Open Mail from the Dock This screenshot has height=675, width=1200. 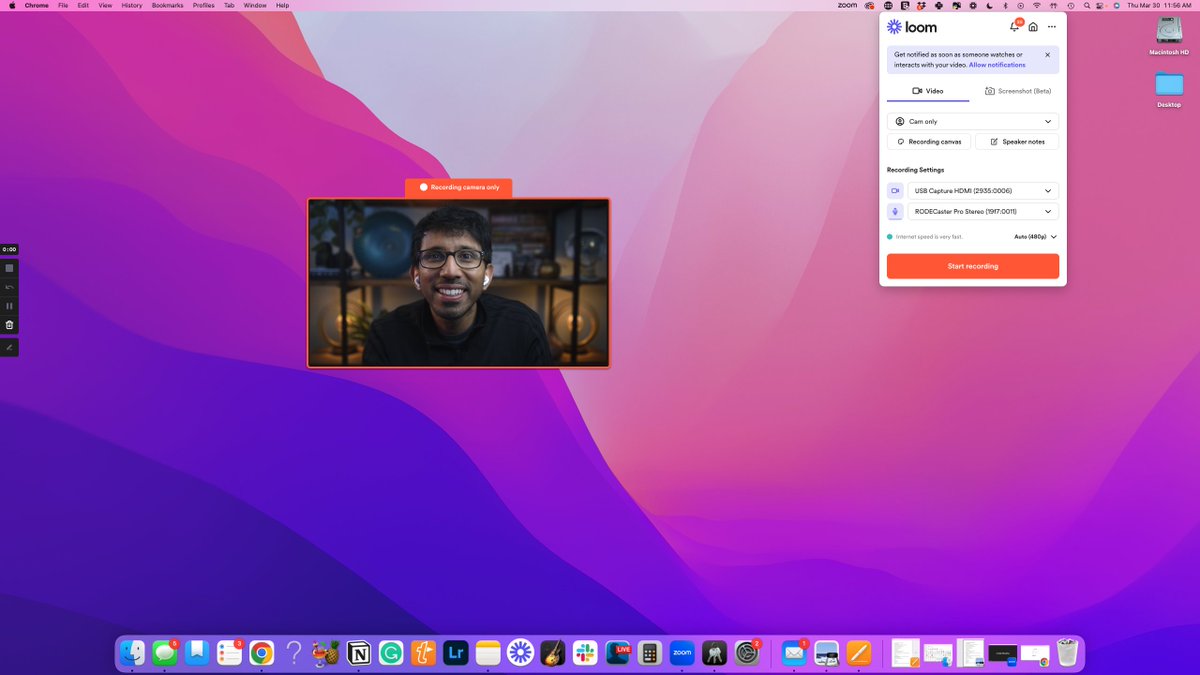point(794,653)
